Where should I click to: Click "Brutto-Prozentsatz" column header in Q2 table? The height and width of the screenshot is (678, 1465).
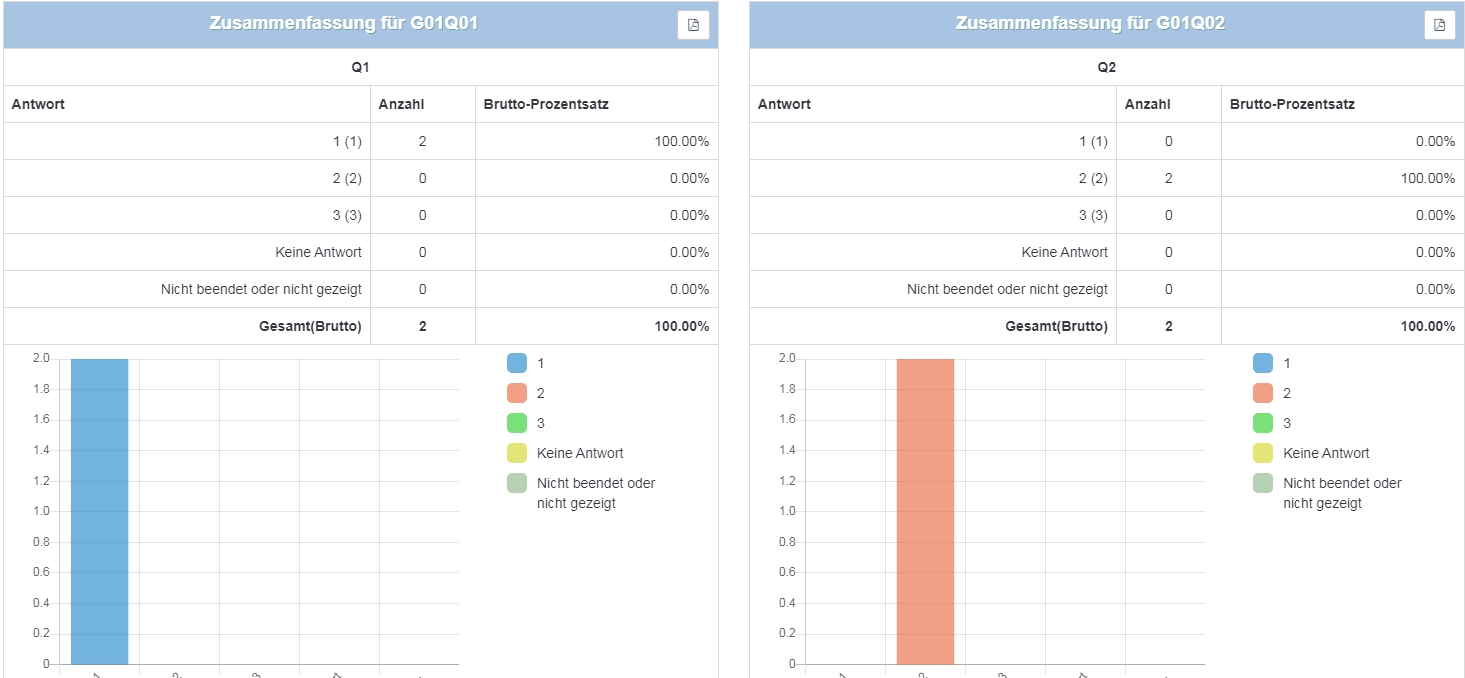pos(1292,104)
